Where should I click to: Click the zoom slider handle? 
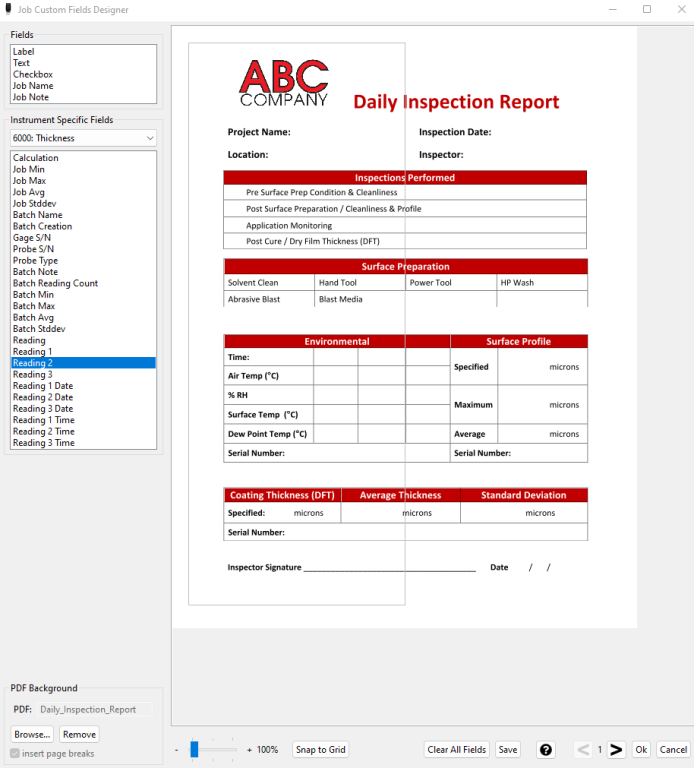[x=195, y=749]
